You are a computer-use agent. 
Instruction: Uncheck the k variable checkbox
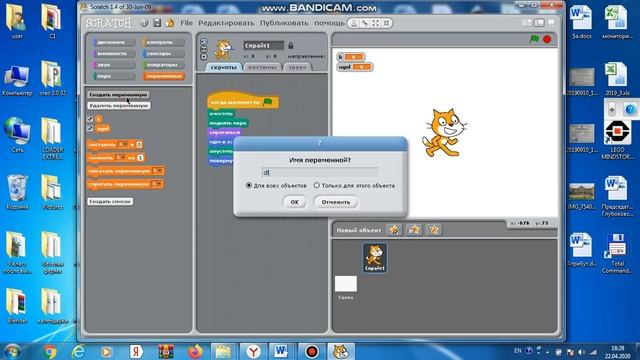click(90, 119)
